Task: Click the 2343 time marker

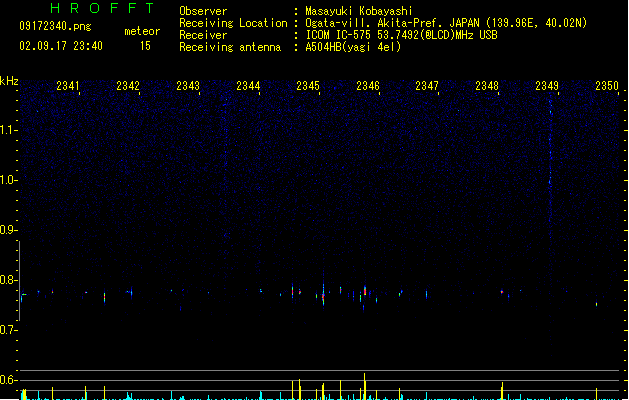Action: [188, 86]
